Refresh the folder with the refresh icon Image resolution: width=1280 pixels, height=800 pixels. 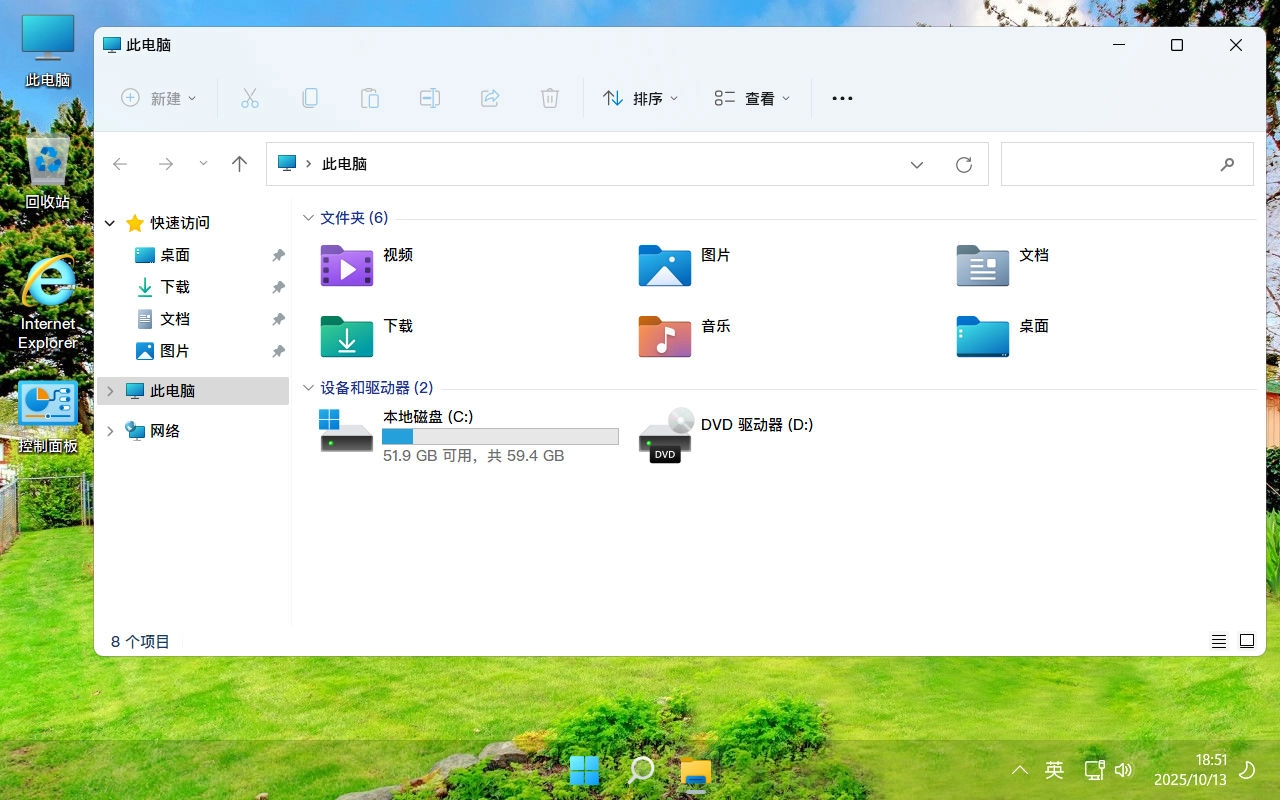point(963,164)
